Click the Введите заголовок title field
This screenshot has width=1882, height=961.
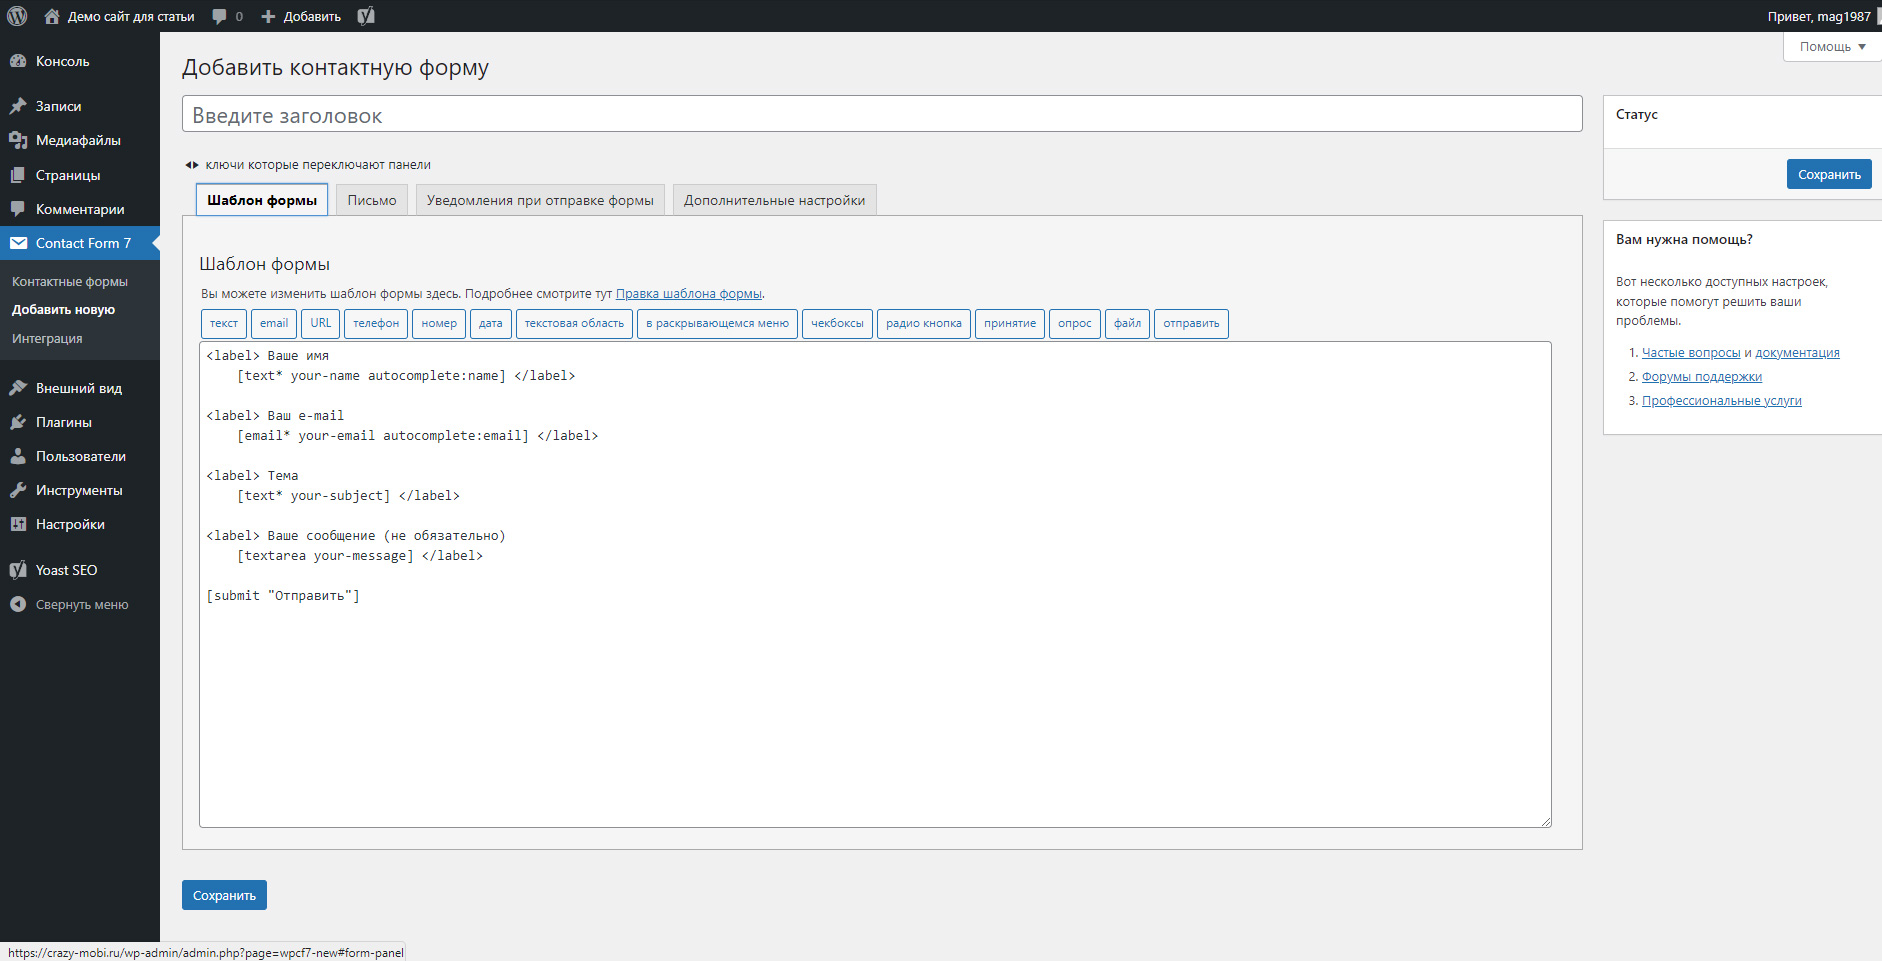881,115
